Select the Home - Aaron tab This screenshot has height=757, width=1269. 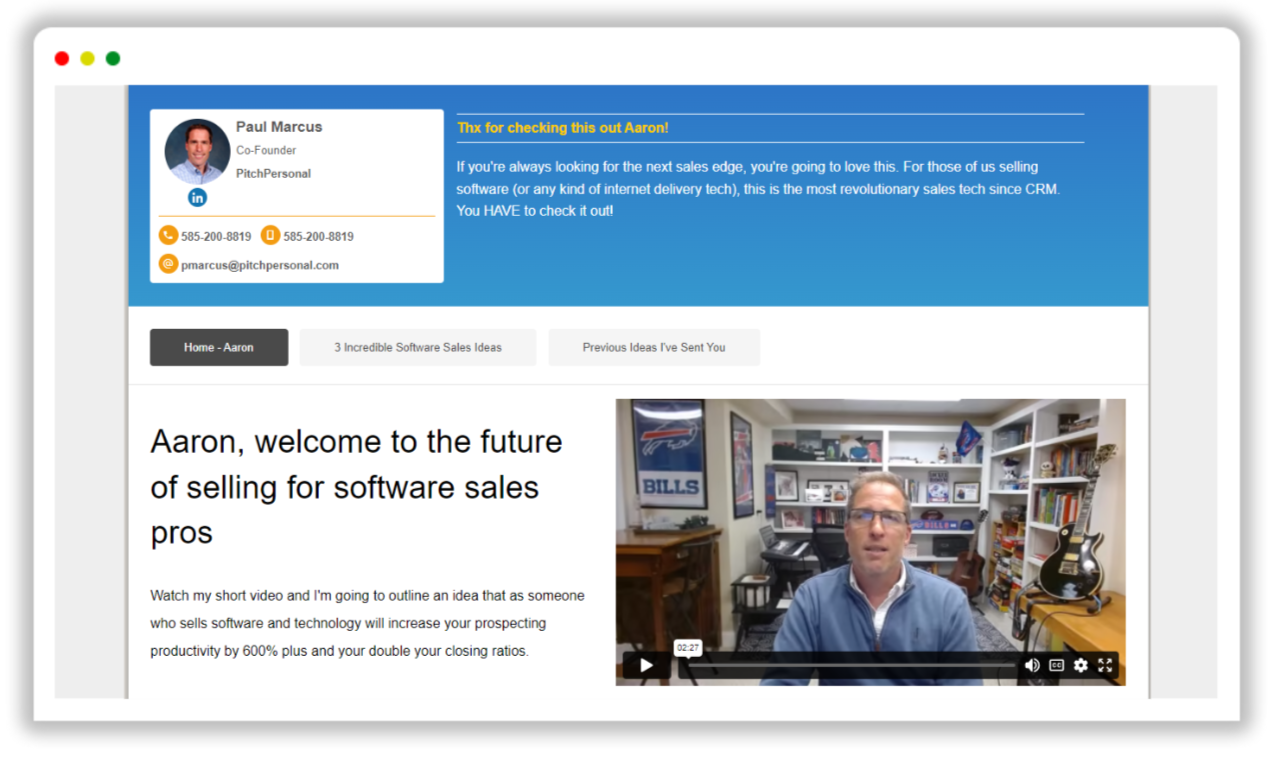tap(219, 347)
